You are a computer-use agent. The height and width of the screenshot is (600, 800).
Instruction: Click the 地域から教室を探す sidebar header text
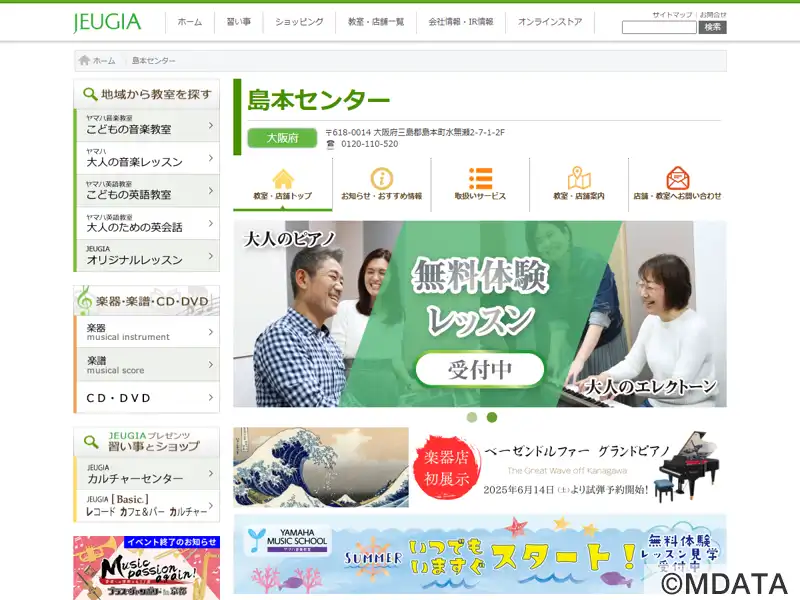coord(156,94)
